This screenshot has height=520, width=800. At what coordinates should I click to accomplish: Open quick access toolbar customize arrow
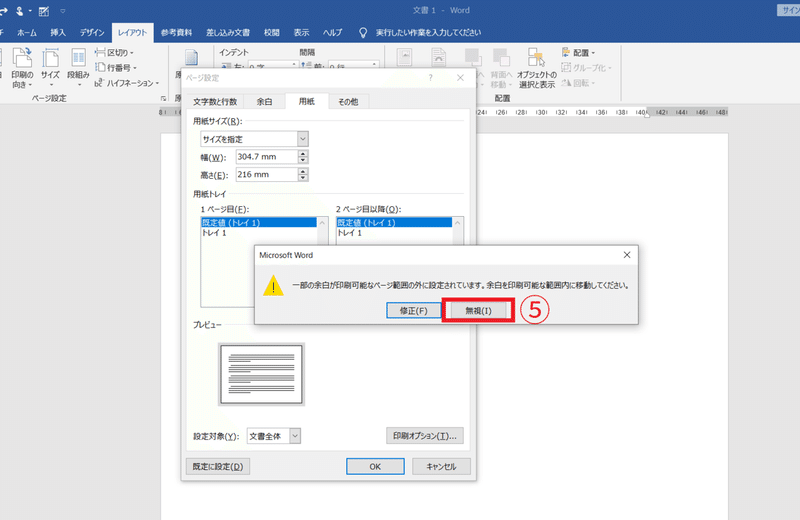coord(63,11)
